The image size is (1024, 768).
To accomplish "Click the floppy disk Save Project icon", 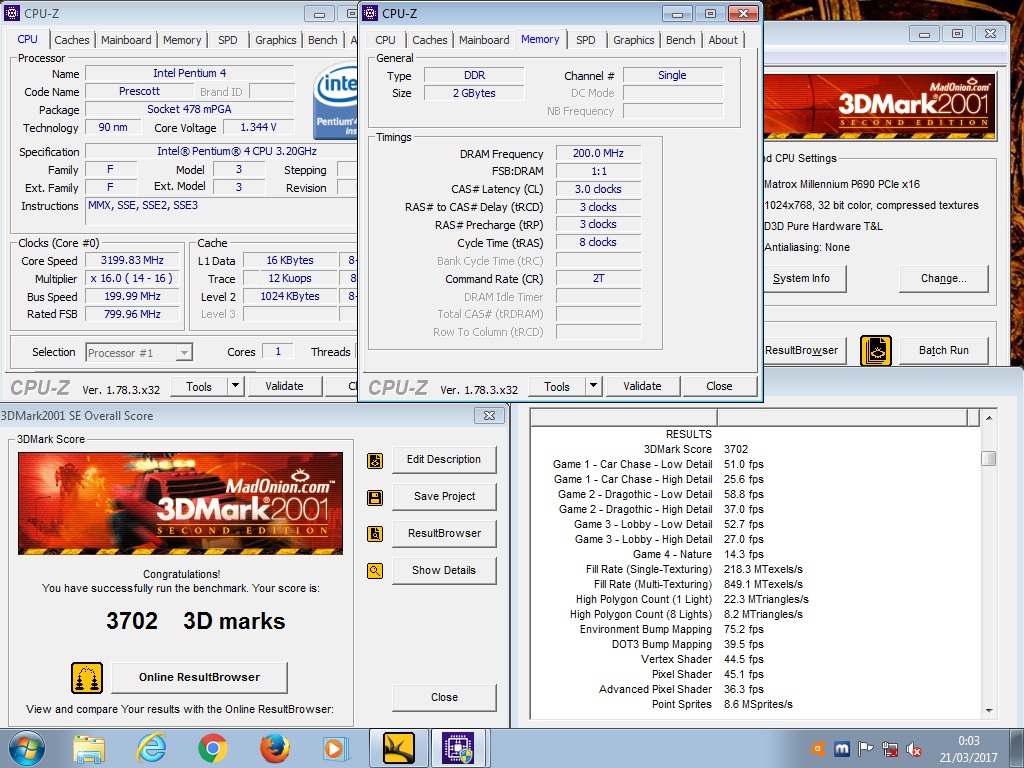I will [375, 498].
